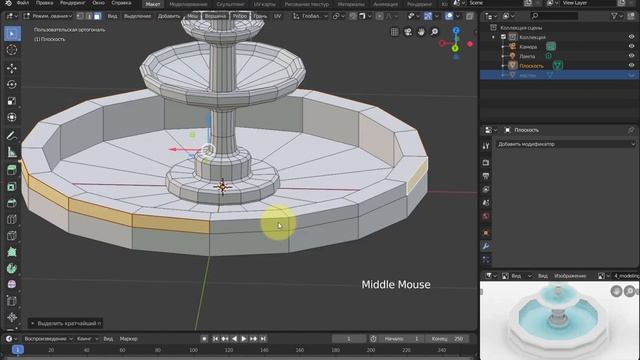Toggle the Коллекция checkbox in outliner
The image size is (640, 360).
(504, 37)
